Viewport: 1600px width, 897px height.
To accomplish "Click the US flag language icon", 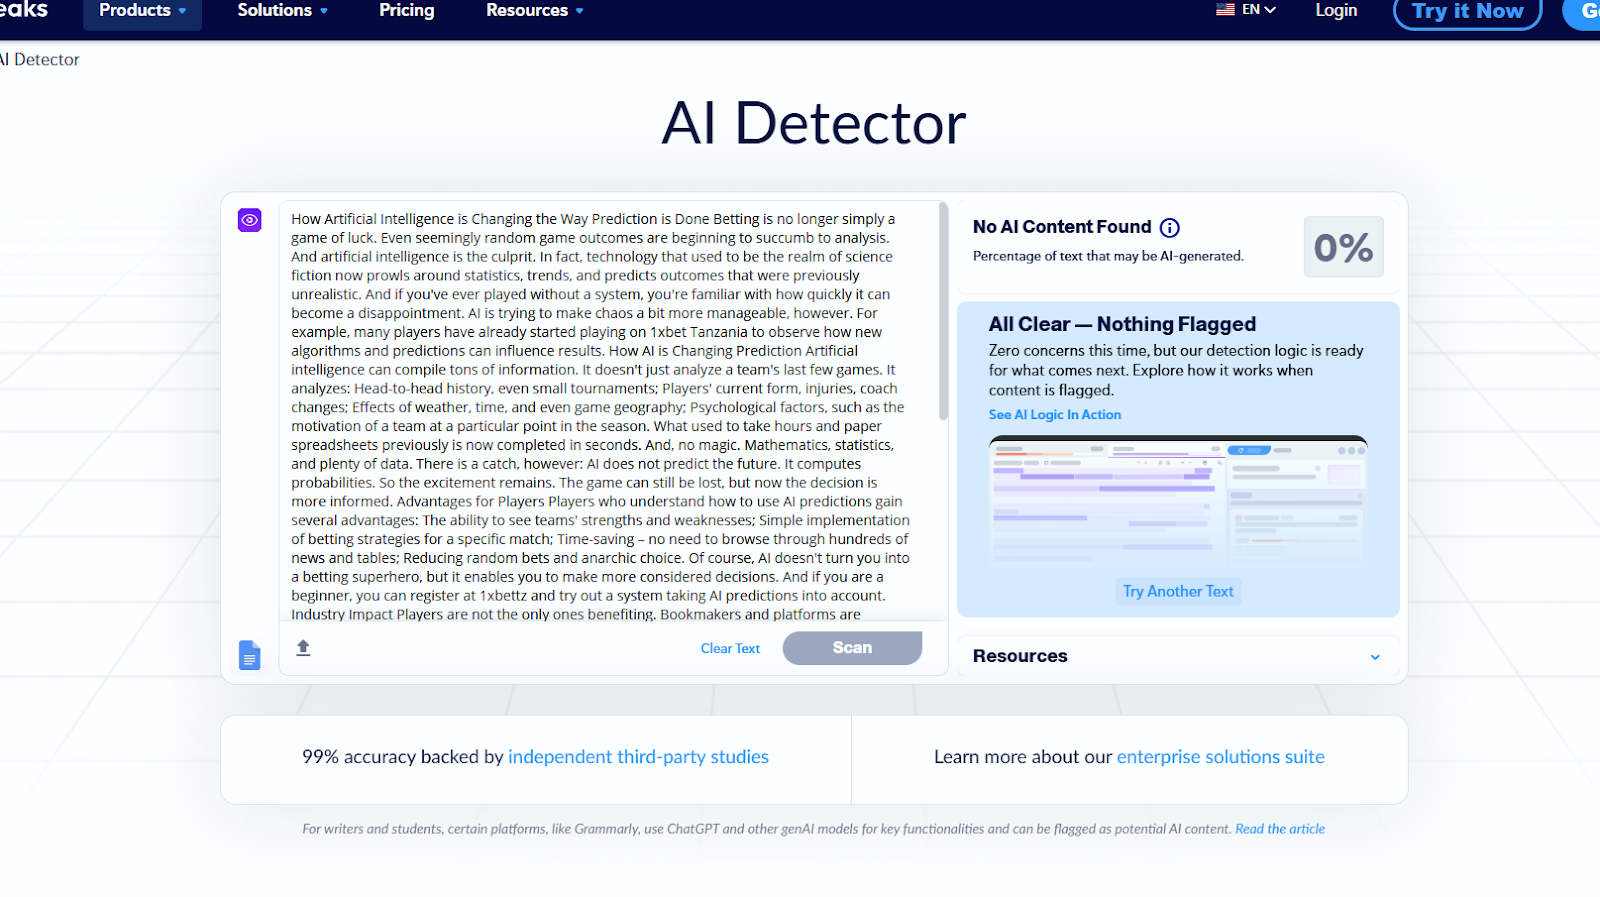I will [x=1225, y=10].
